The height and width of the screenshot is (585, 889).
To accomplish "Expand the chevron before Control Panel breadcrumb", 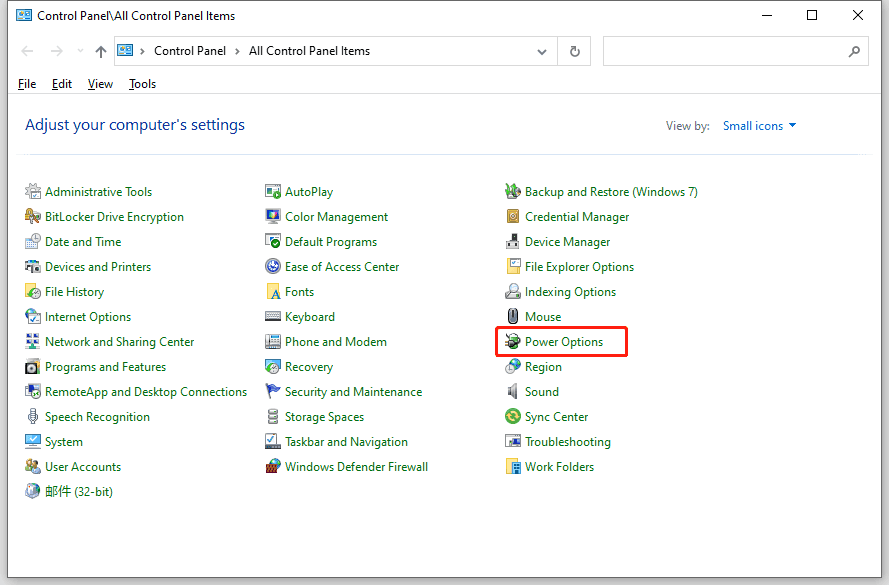I will pos(142,51).
